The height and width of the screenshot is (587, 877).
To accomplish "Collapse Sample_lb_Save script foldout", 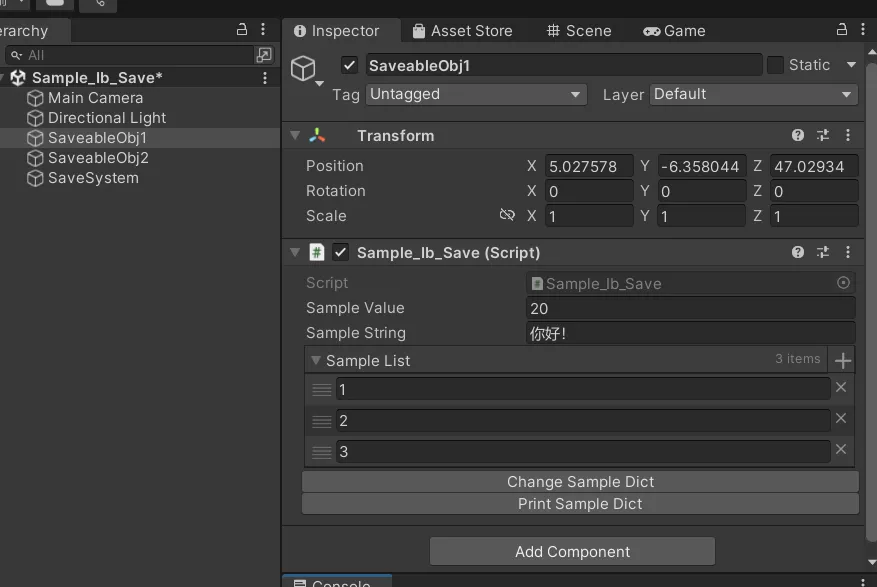I will (295, 252).
